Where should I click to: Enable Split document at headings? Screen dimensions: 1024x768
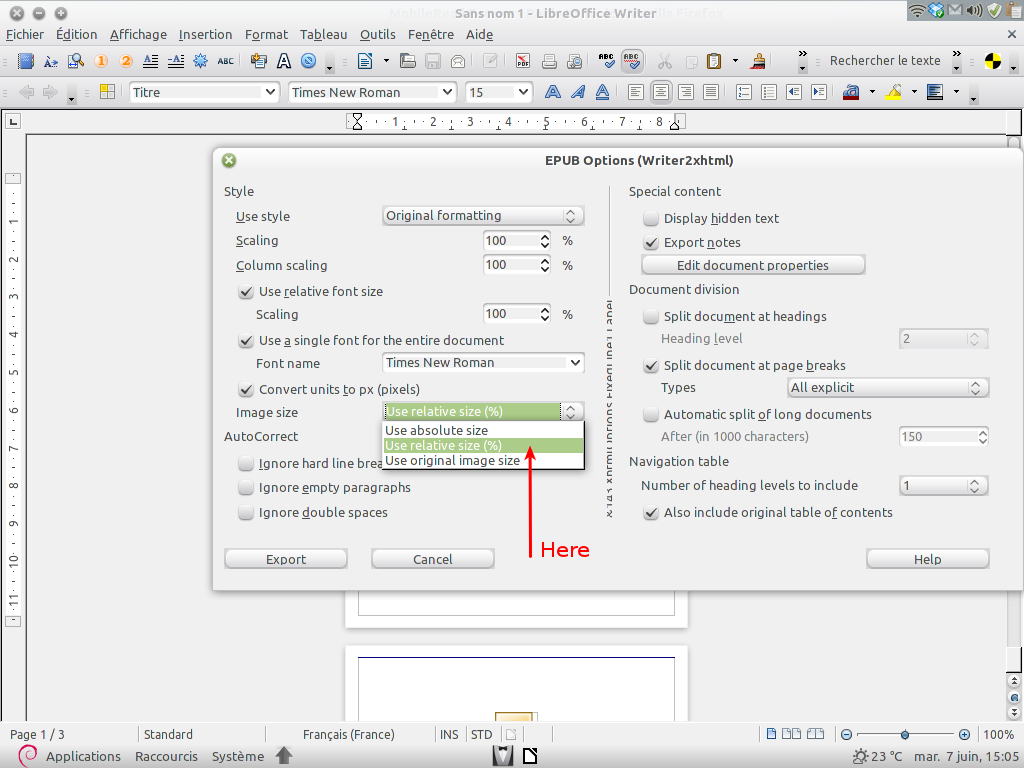click(x=651, y=317)
